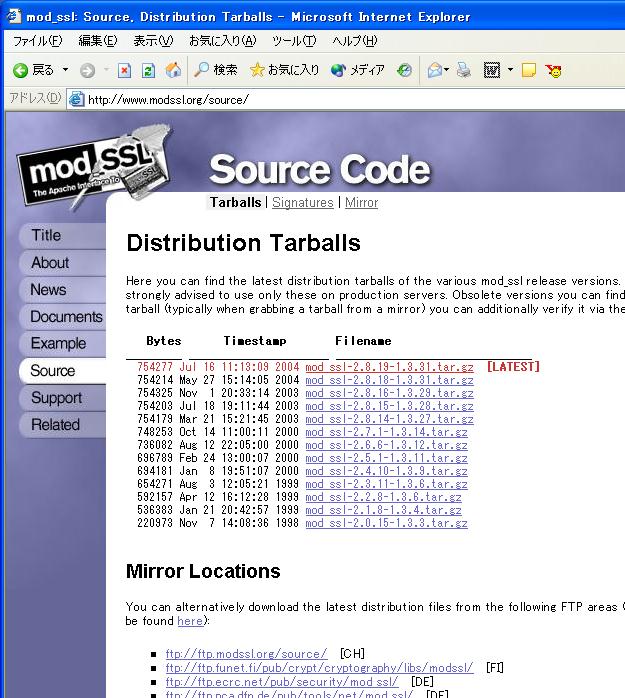Viewport: 625px width, 698px height.
Task: Open ftp://ftp.modssl.org/source/ mirror
Action: pyautogui.click(x=247, y=653)
